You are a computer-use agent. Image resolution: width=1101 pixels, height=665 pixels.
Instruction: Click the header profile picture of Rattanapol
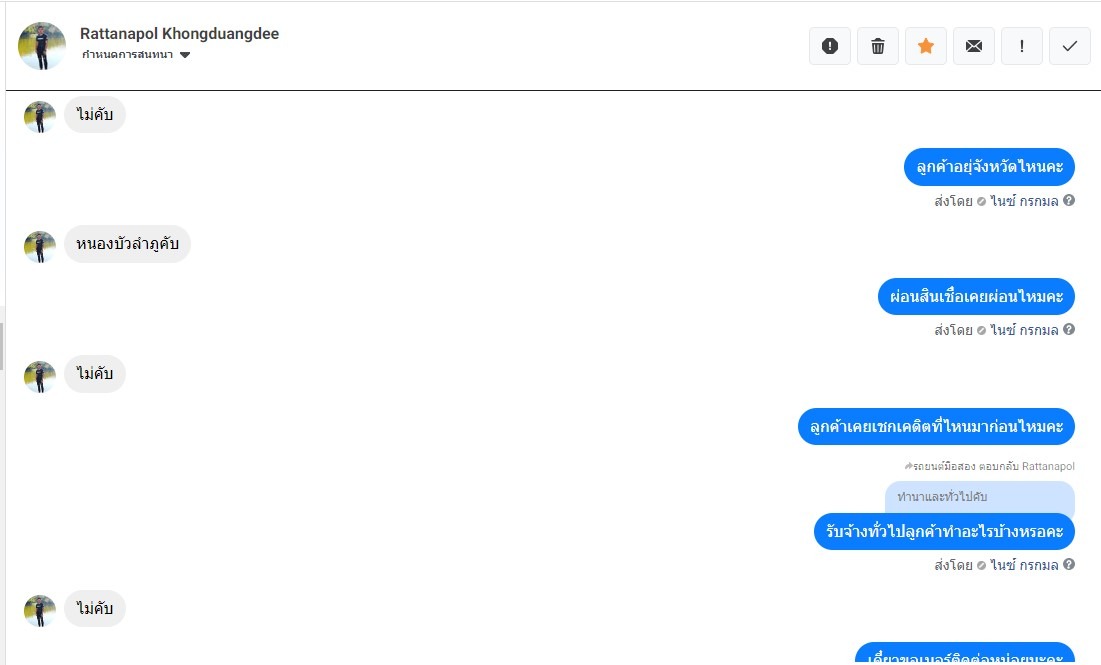(x=41, y=46)
